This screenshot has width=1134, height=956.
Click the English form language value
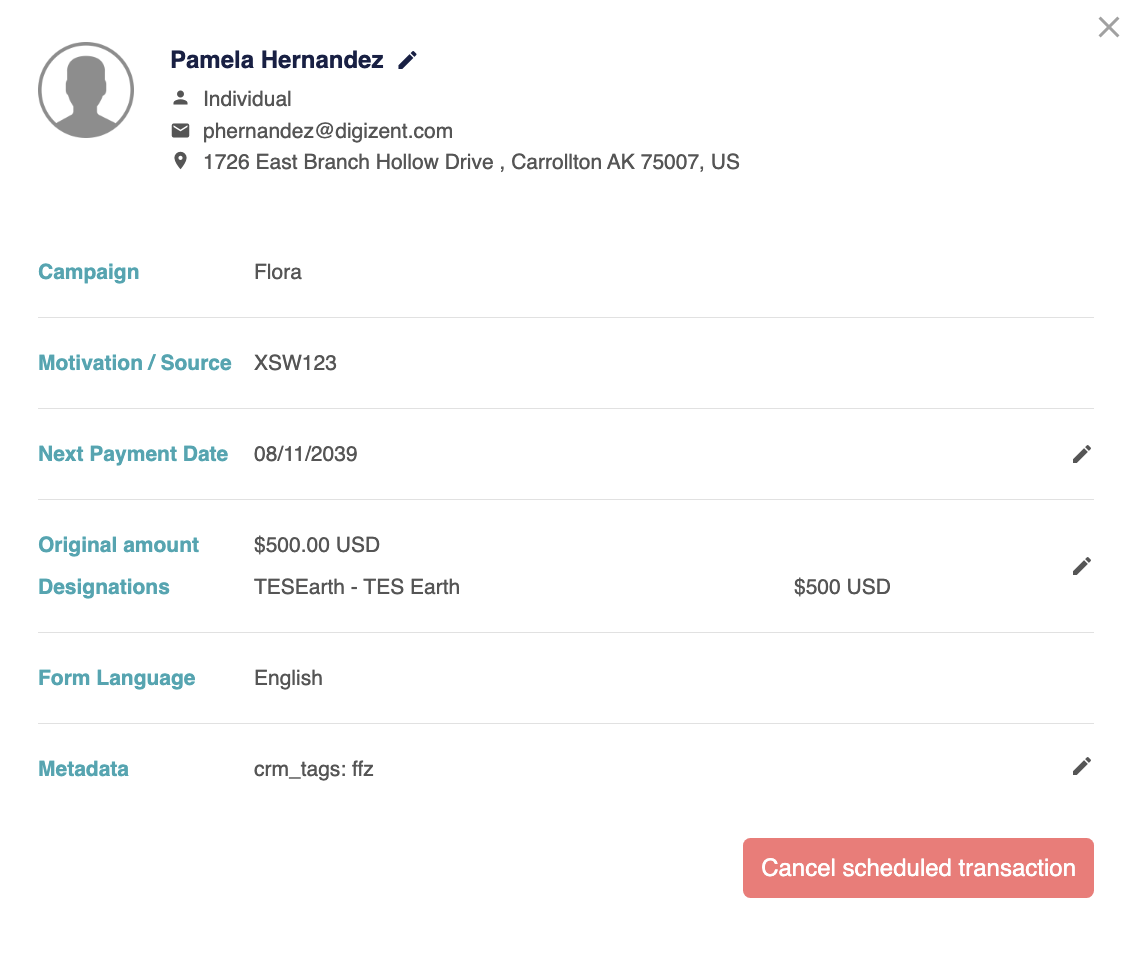(x=288, y=678)
